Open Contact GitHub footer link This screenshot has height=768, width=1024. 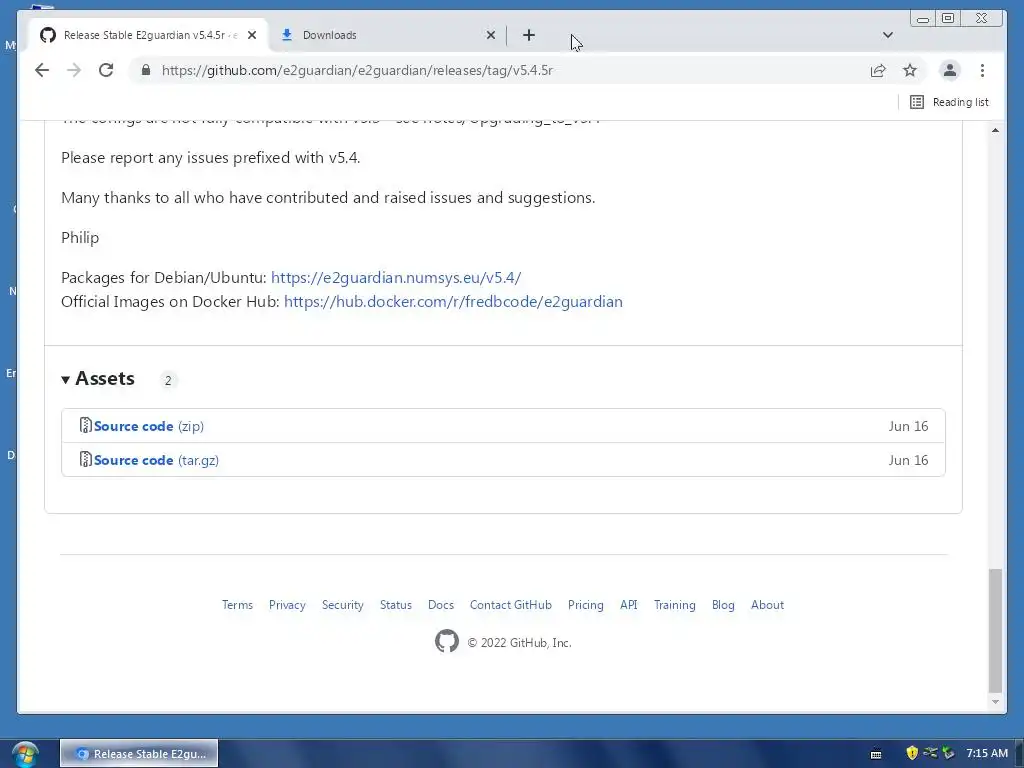pos(511,605)
